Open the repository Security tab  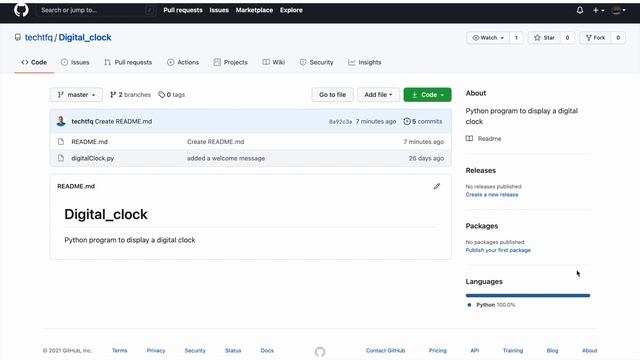tap(316, 62)
